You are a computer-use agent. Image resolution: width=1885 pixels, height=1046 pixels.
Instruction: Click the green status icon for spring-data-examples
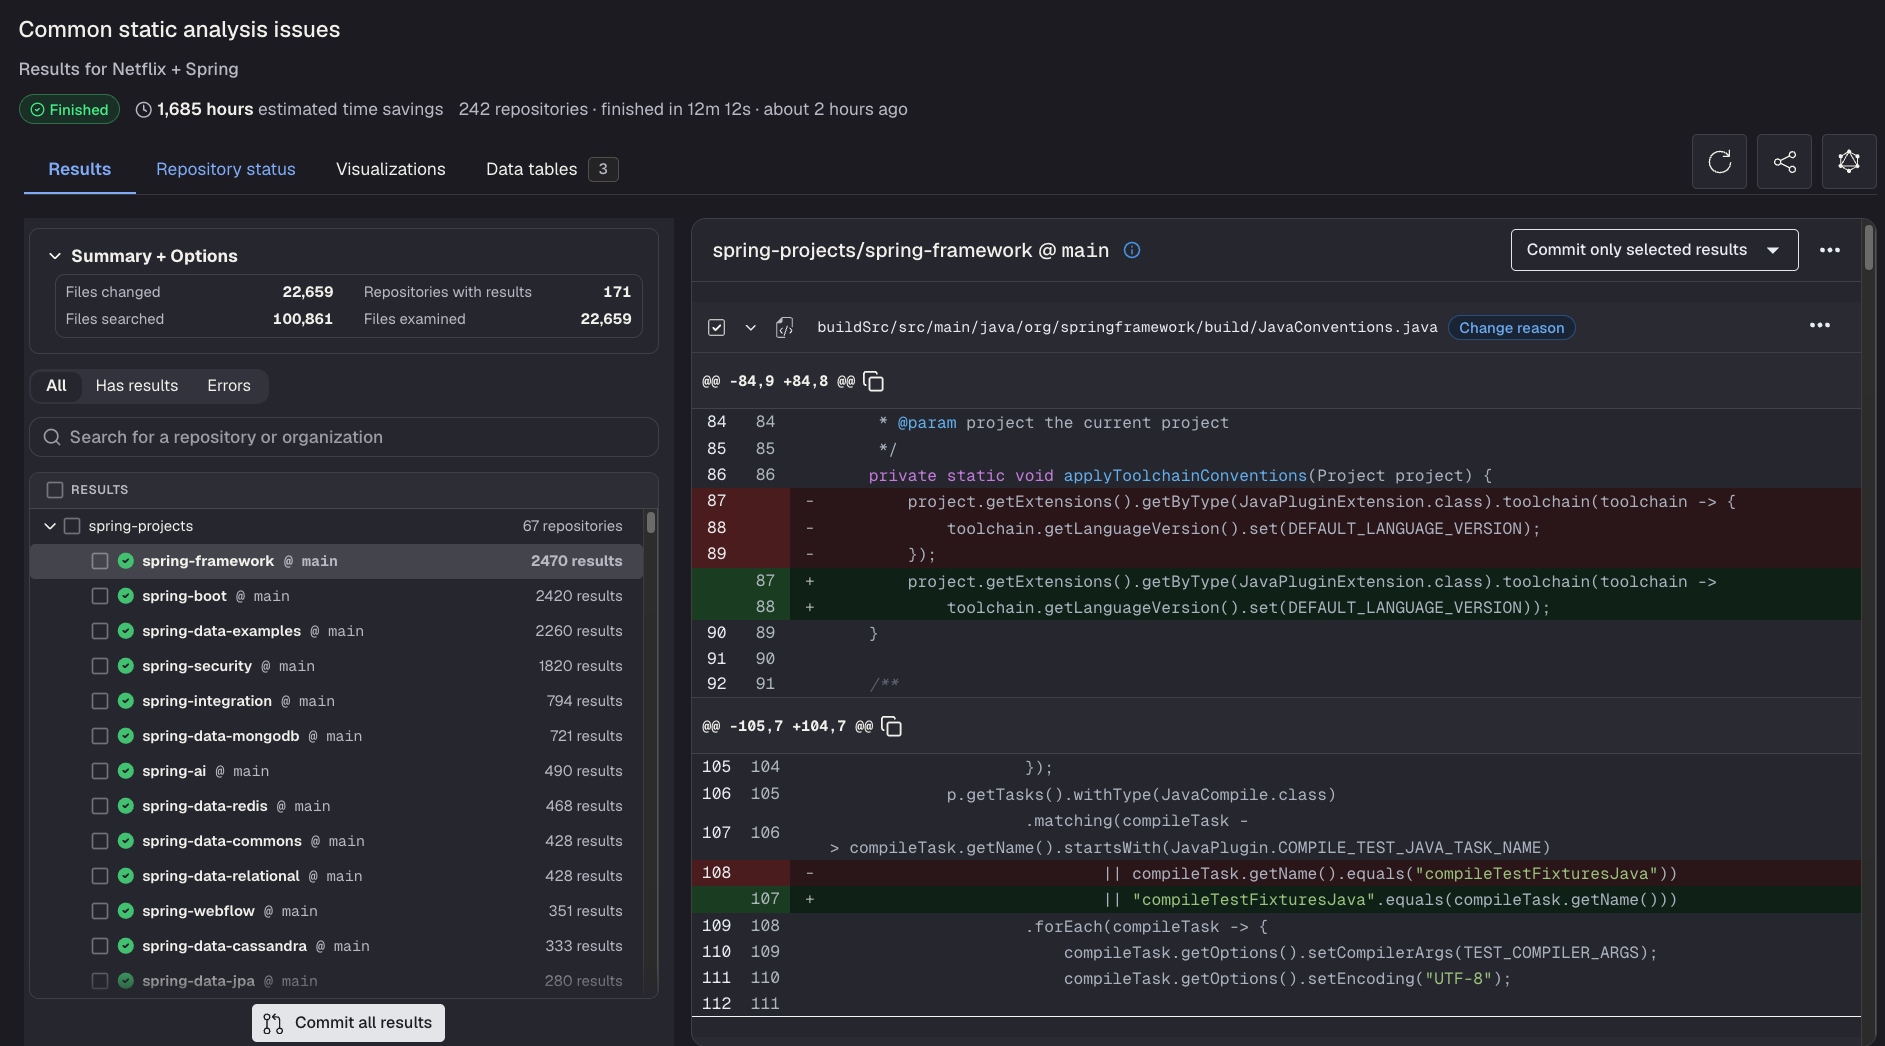pos(126,631)
